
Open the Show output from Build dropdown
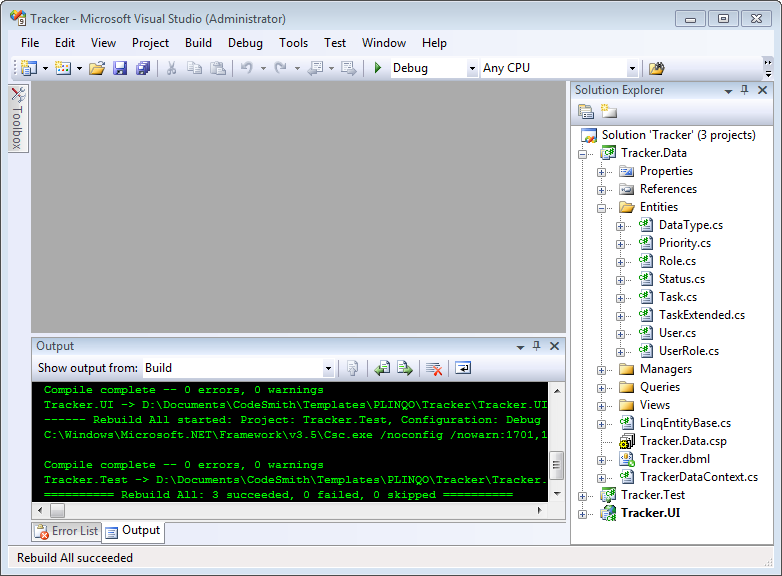click(328, 369)
